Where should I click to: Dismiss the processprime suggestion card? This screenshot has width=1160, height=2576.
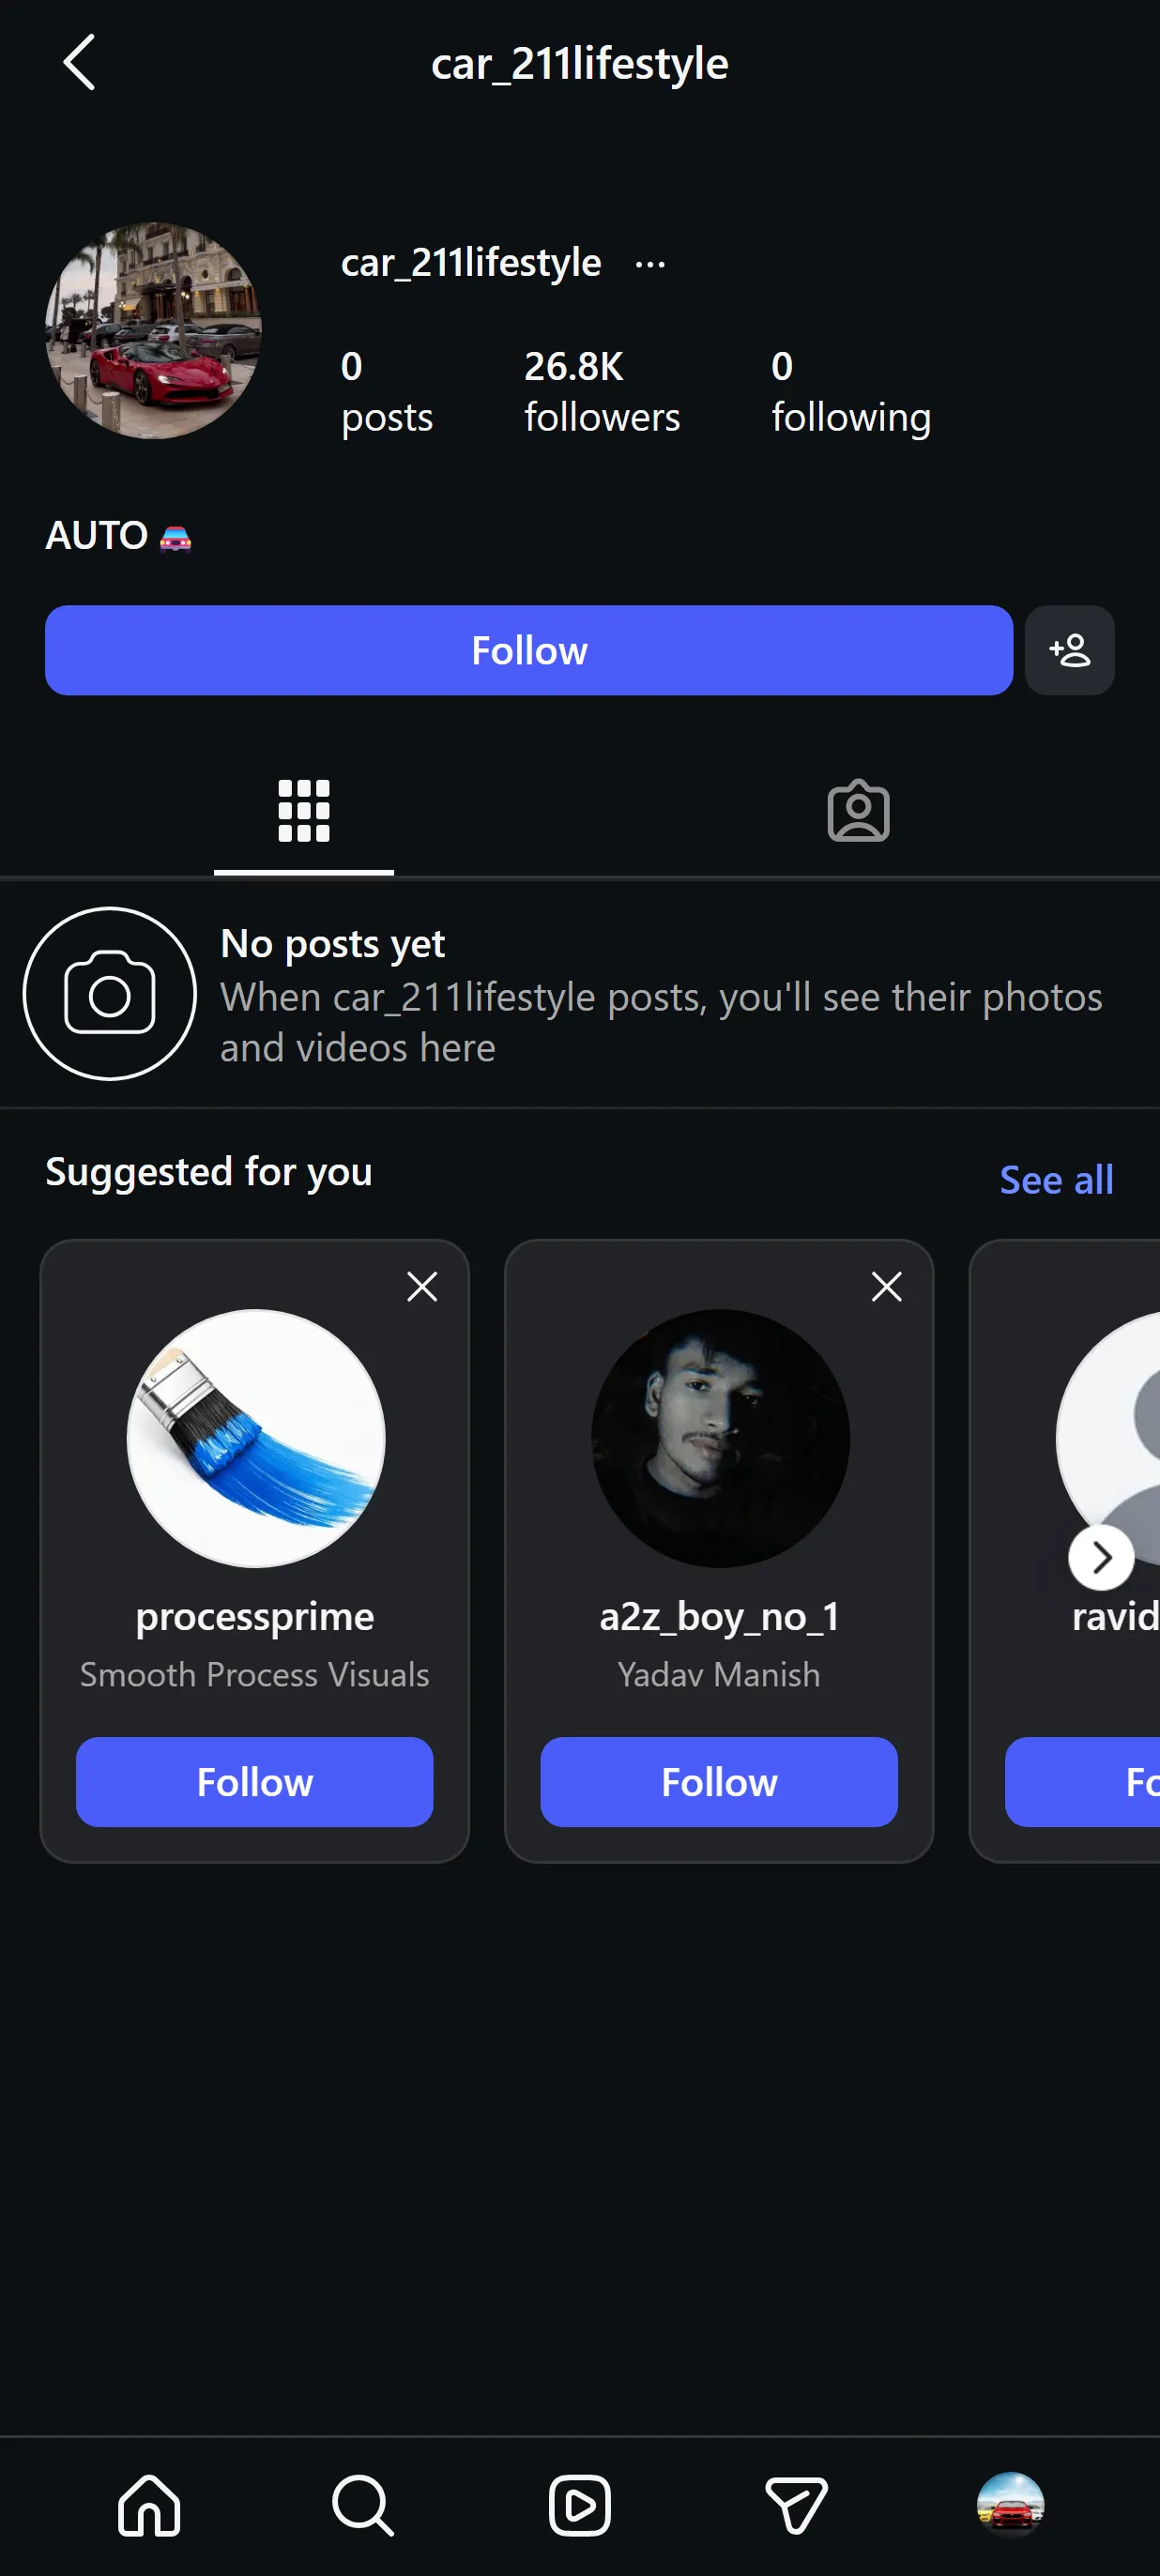[422, 1287]
